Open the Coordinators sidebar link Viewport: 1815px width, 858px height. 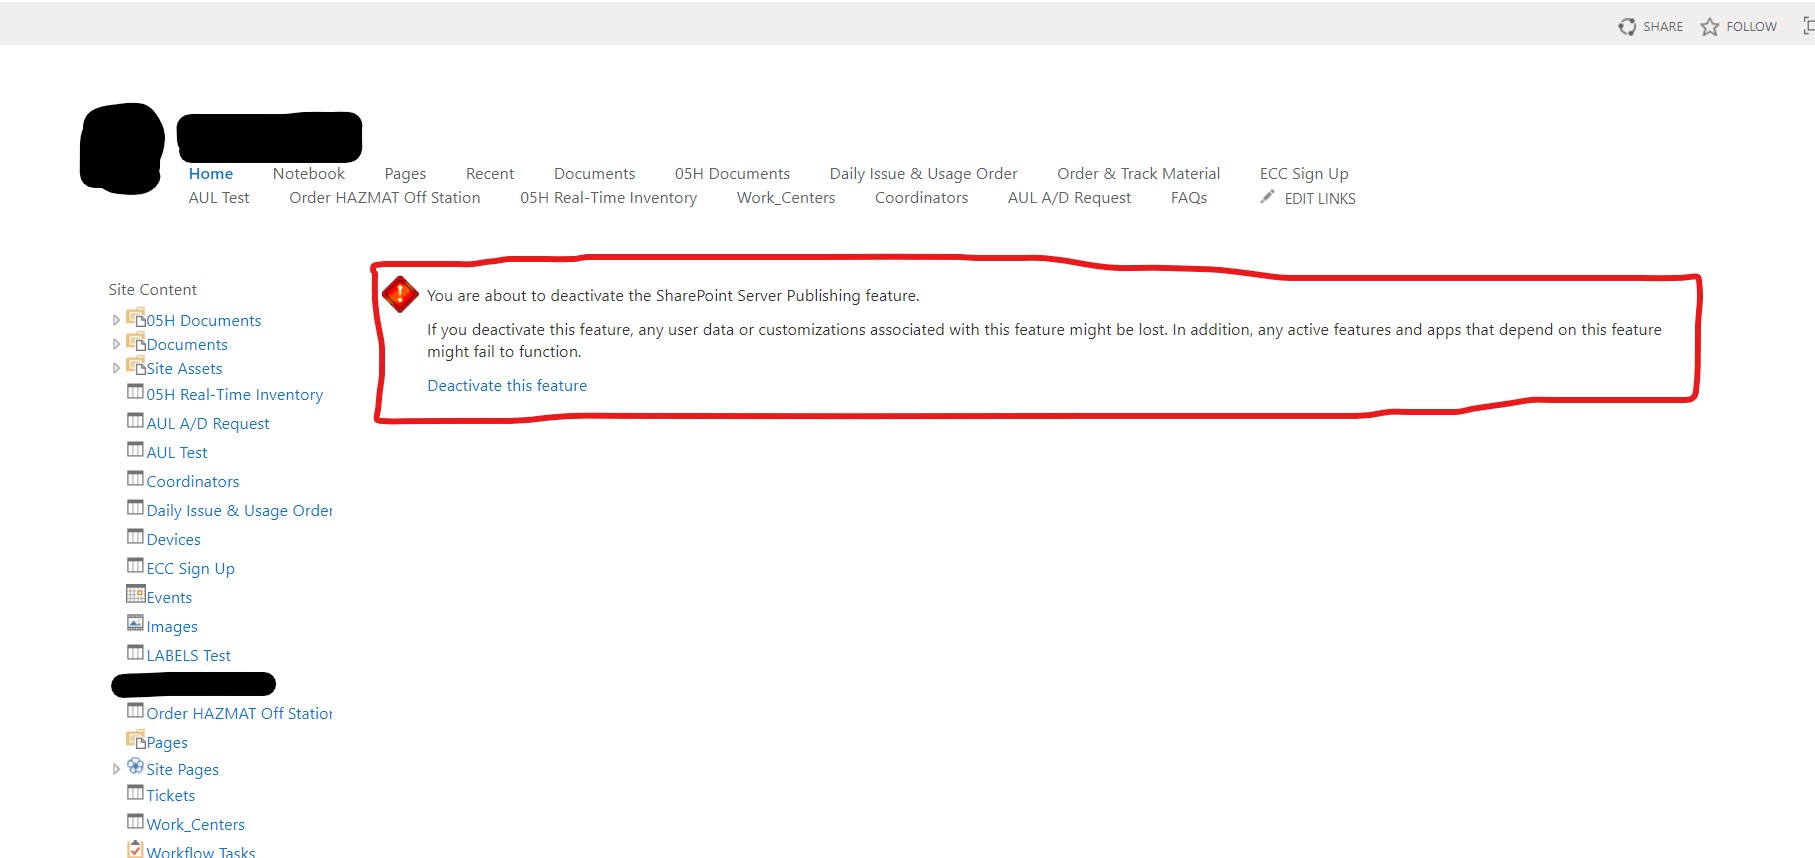pyautogui.click(x=193, y=481)
